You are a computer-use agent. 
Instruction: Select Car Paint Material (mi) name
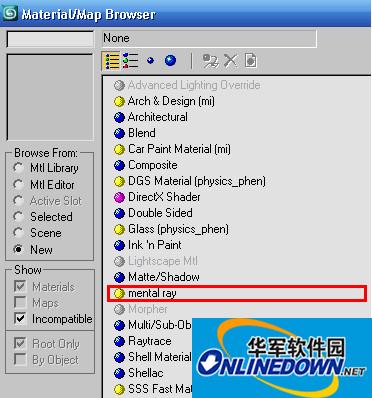pos(179,149)
